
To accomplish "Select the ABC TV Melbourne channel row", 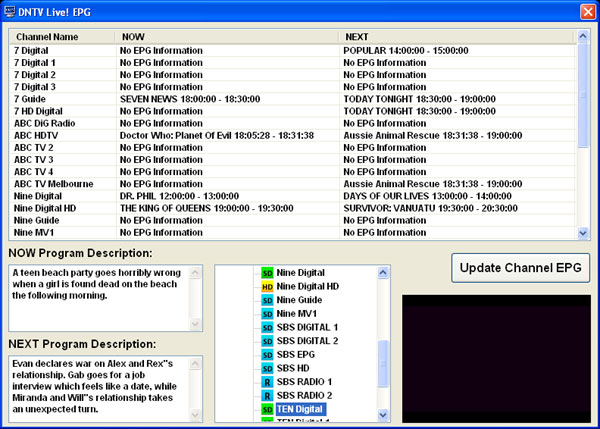I will click(293, 184).
